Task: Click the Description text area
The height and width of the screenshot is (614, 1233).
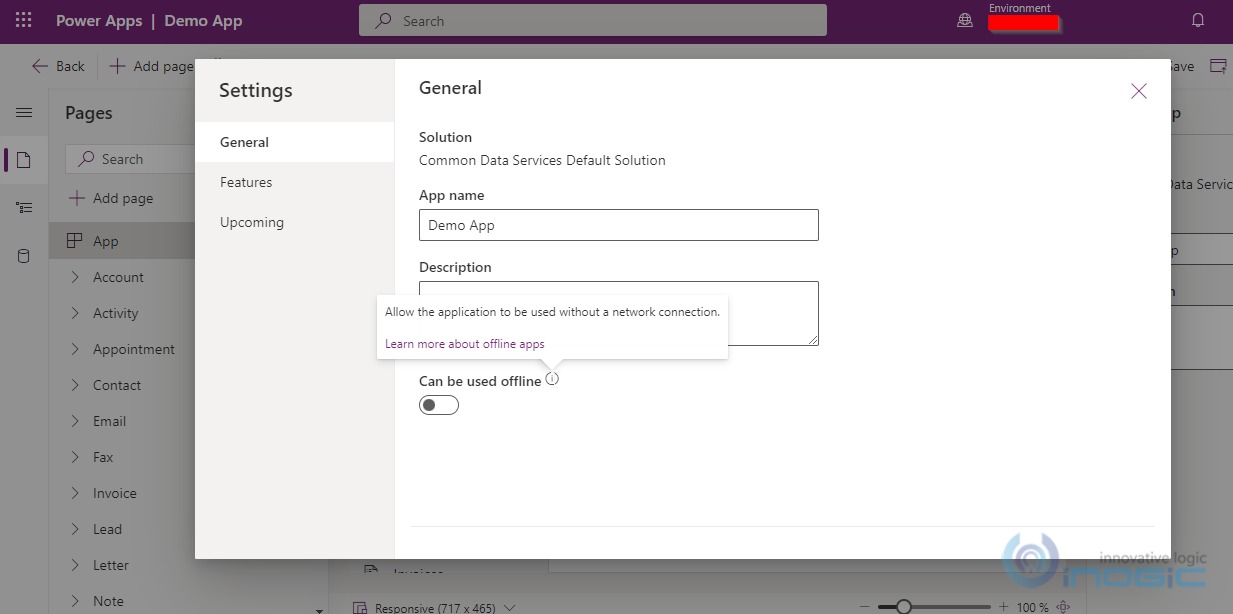Action: pyautogui.click(x=619, y=313)
